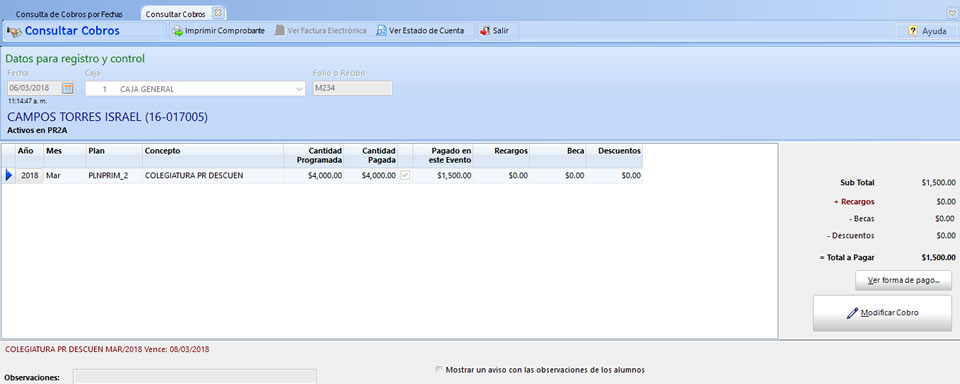Screen dimensions: 960x384
Task: Click the $4,000.00 Cantidad Programada cell
Action: (x=314, y=176)
